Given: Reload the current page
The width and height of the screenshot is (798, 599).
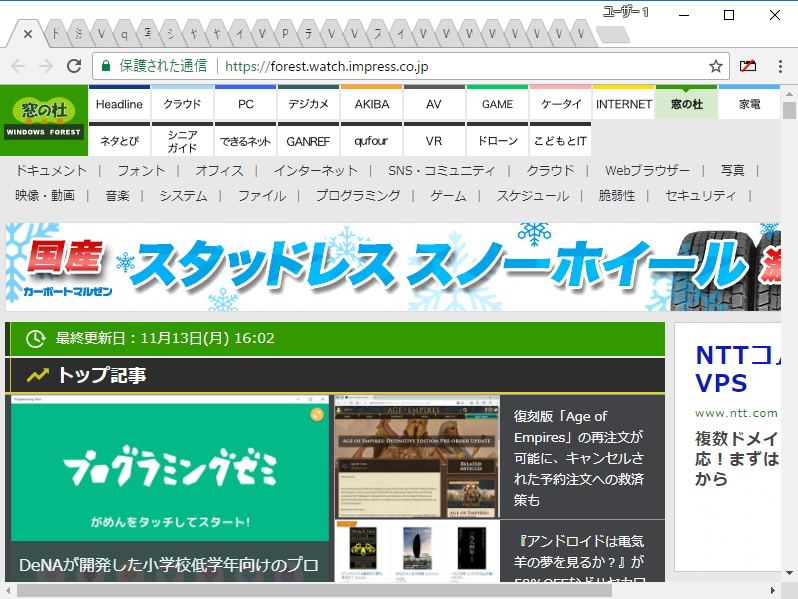Looking at the screenshot, I should coord(74,66).
